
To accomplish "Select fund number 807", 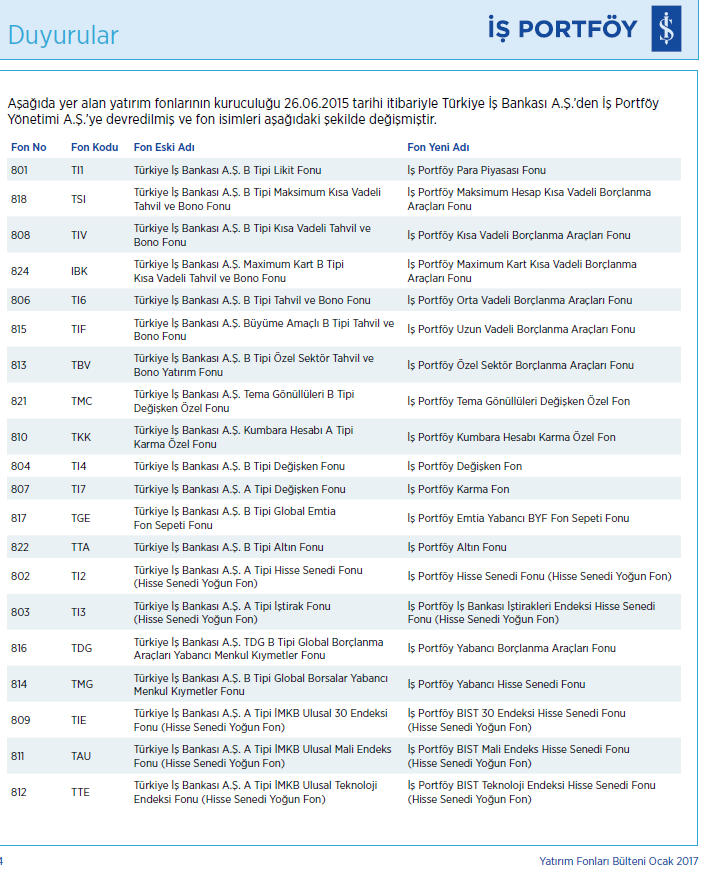I will 20,489.
